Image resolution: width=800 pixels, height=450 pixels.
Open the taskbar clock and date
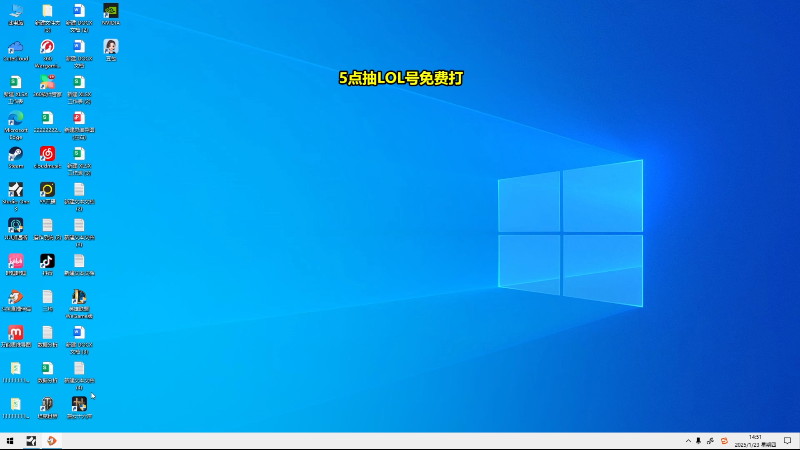[755, 441]
